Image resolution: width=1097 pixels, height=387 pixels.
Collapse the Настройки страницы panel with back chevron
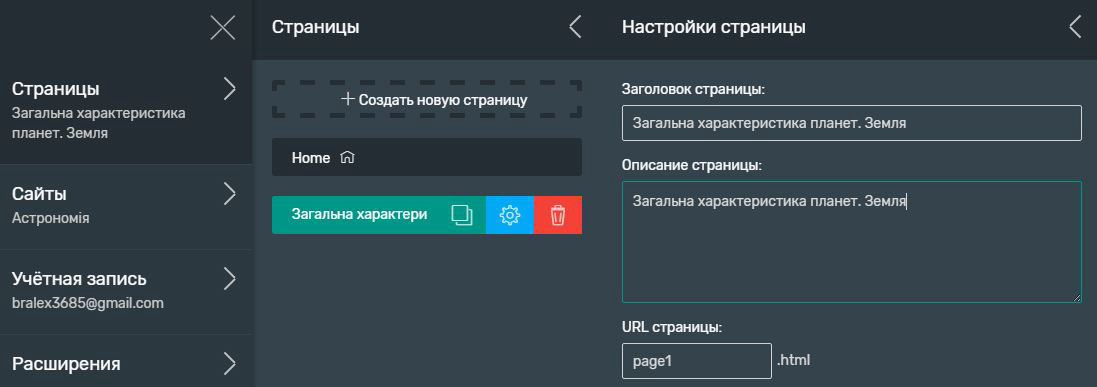[x=1075, y=27]
